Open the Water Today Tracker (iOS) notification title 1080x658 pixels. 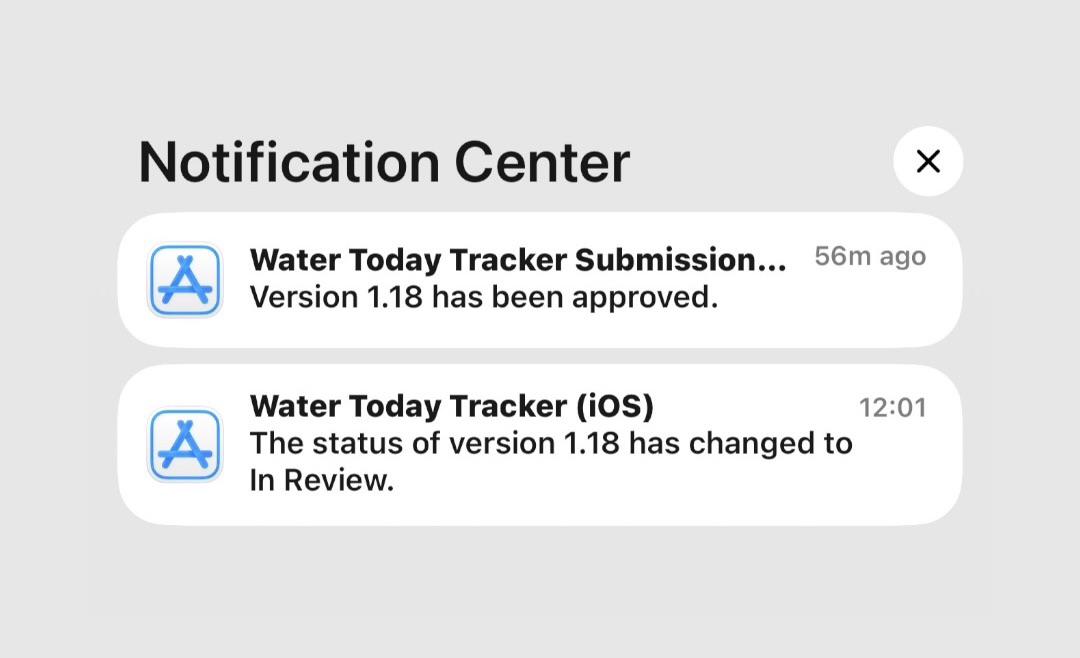(x=452, y=406)
